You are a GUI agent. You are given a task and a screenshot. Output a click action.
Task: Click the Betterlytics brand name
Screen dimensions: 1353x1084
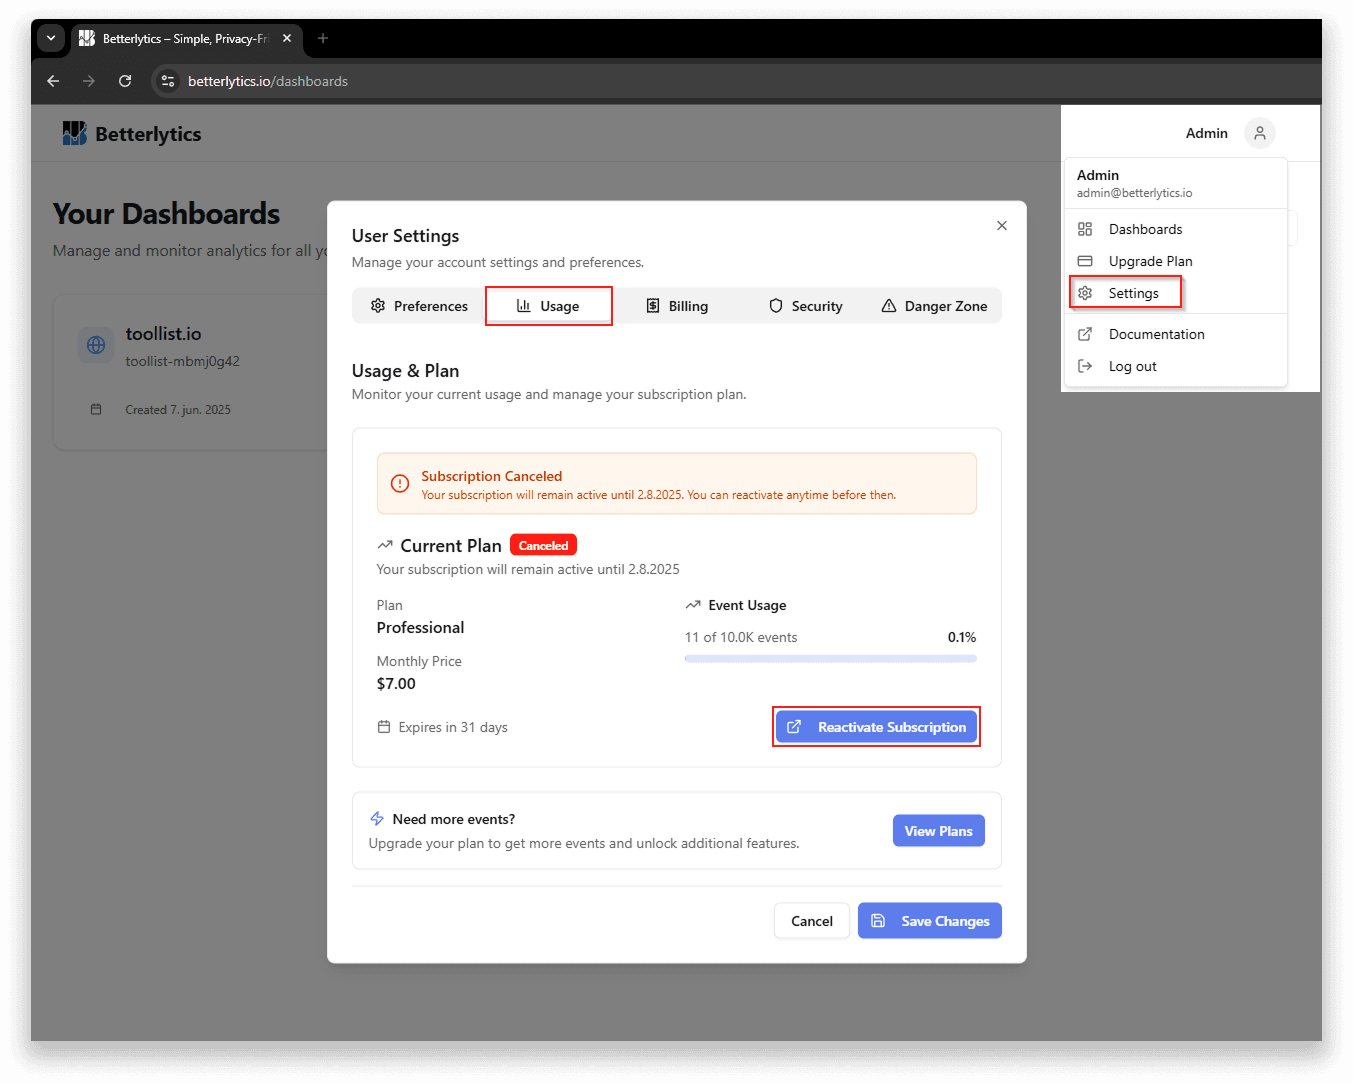(148, 134)
